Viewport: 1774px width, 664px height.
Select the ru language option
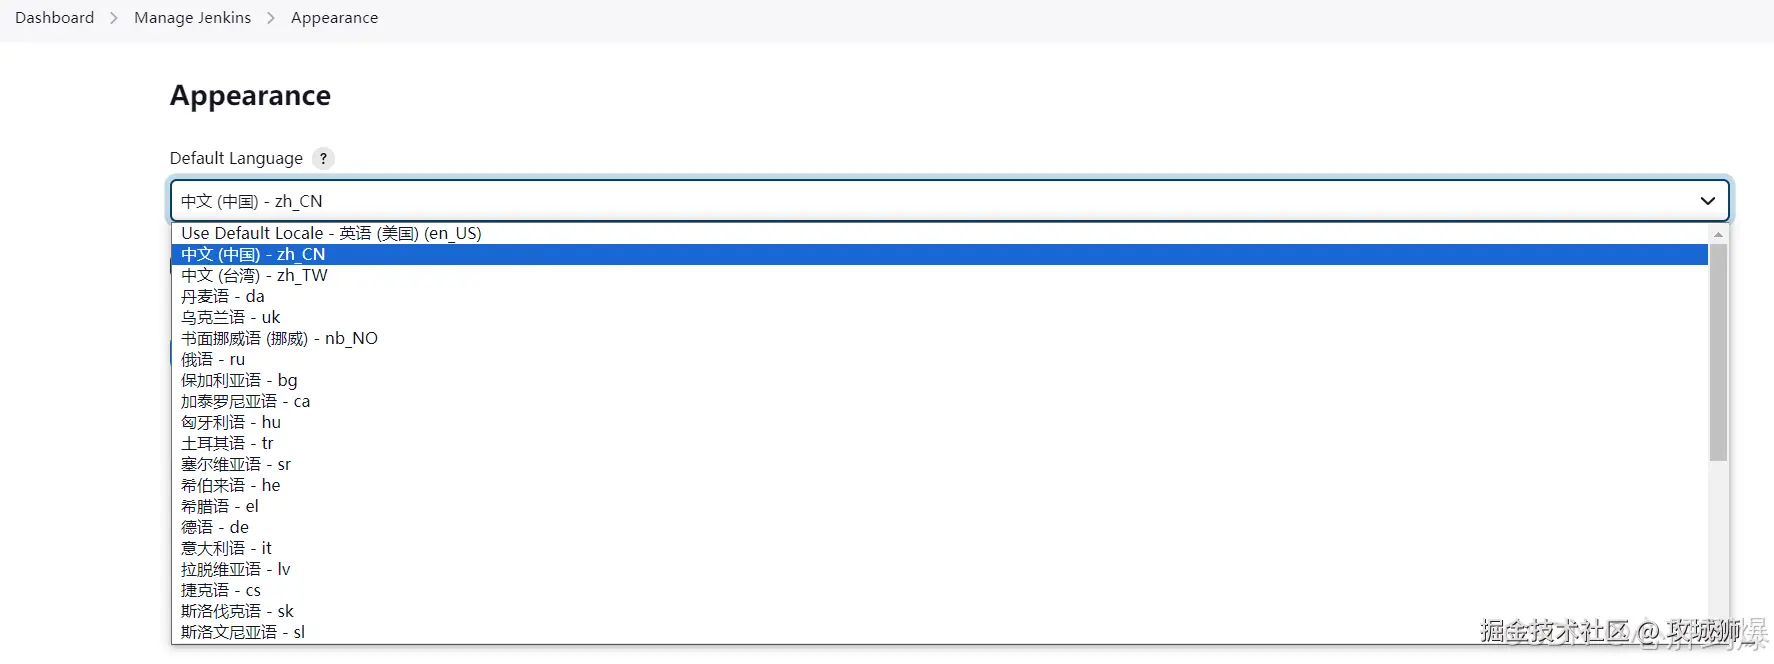[213, 359]
